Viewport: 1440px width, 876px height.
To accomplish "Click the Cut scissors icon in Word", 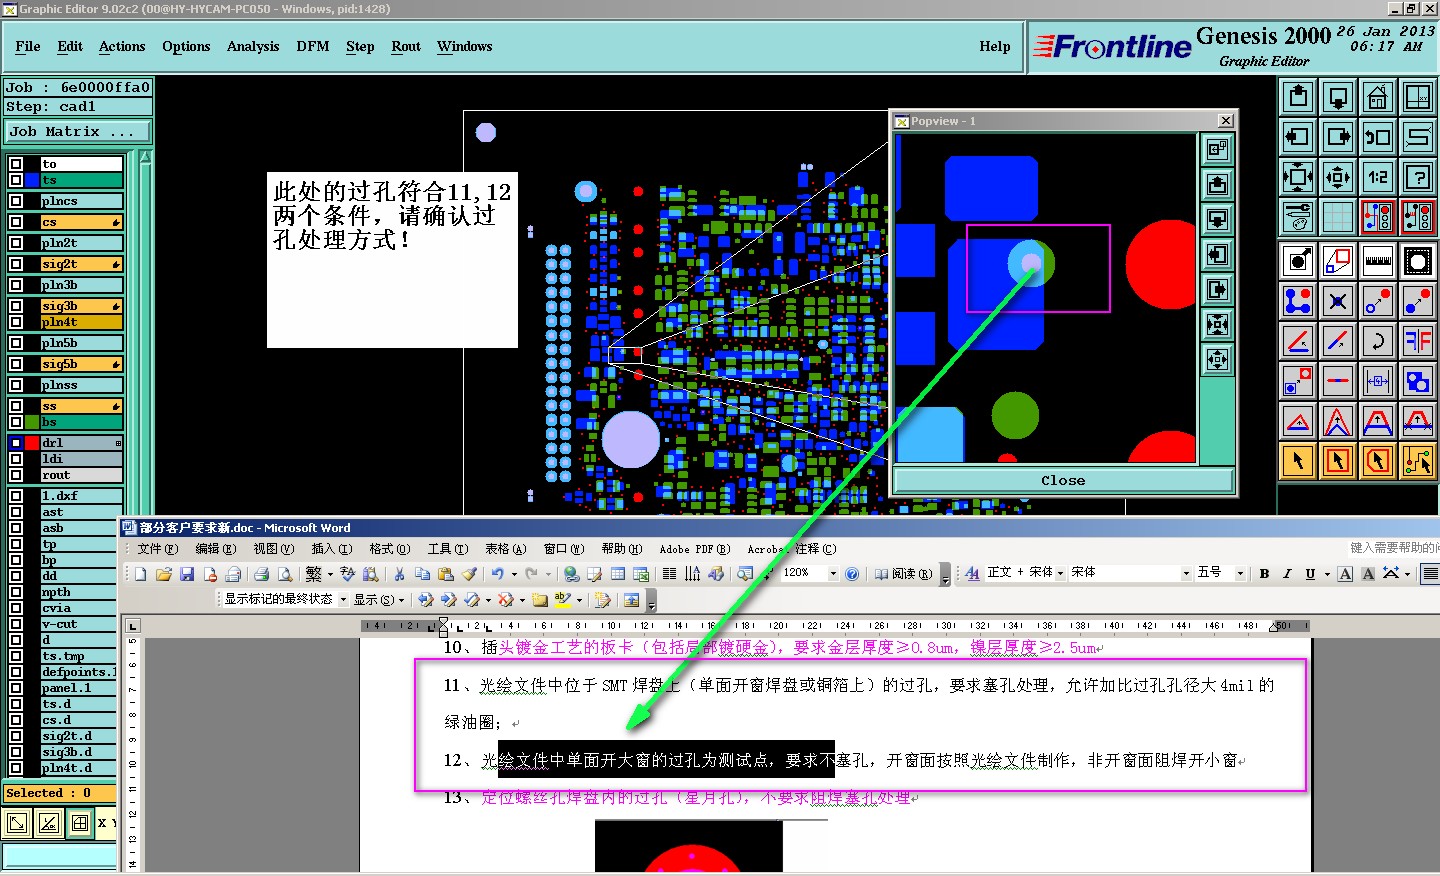I will click(399, 574).
